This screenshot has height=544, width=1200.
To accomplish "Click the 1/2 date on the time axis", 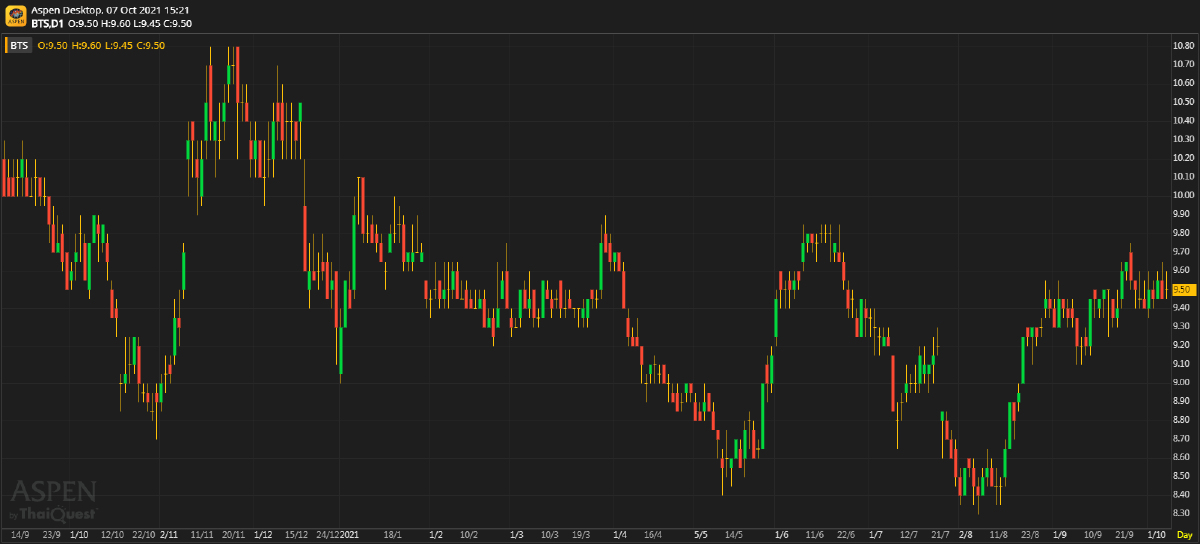I will pyautogui.click(x=435, y=535).
